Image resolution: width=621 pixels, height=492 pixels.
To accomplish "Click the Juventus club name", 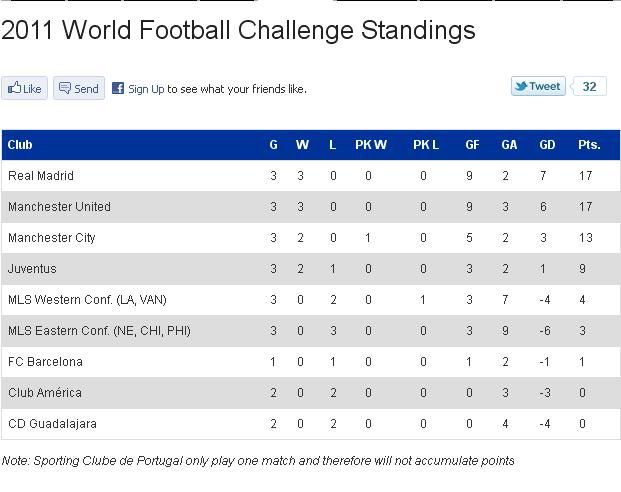I will coord(32,269).
